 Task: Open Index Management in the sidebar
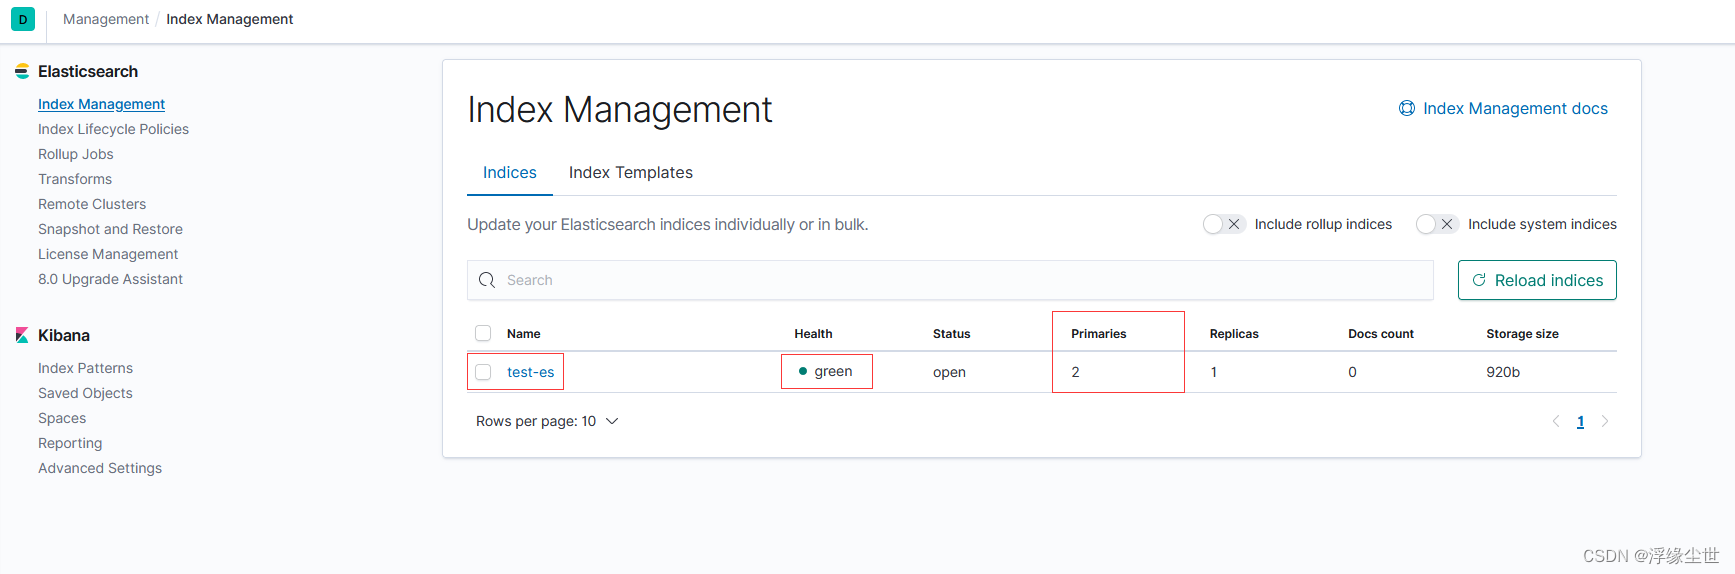(101, 104)
